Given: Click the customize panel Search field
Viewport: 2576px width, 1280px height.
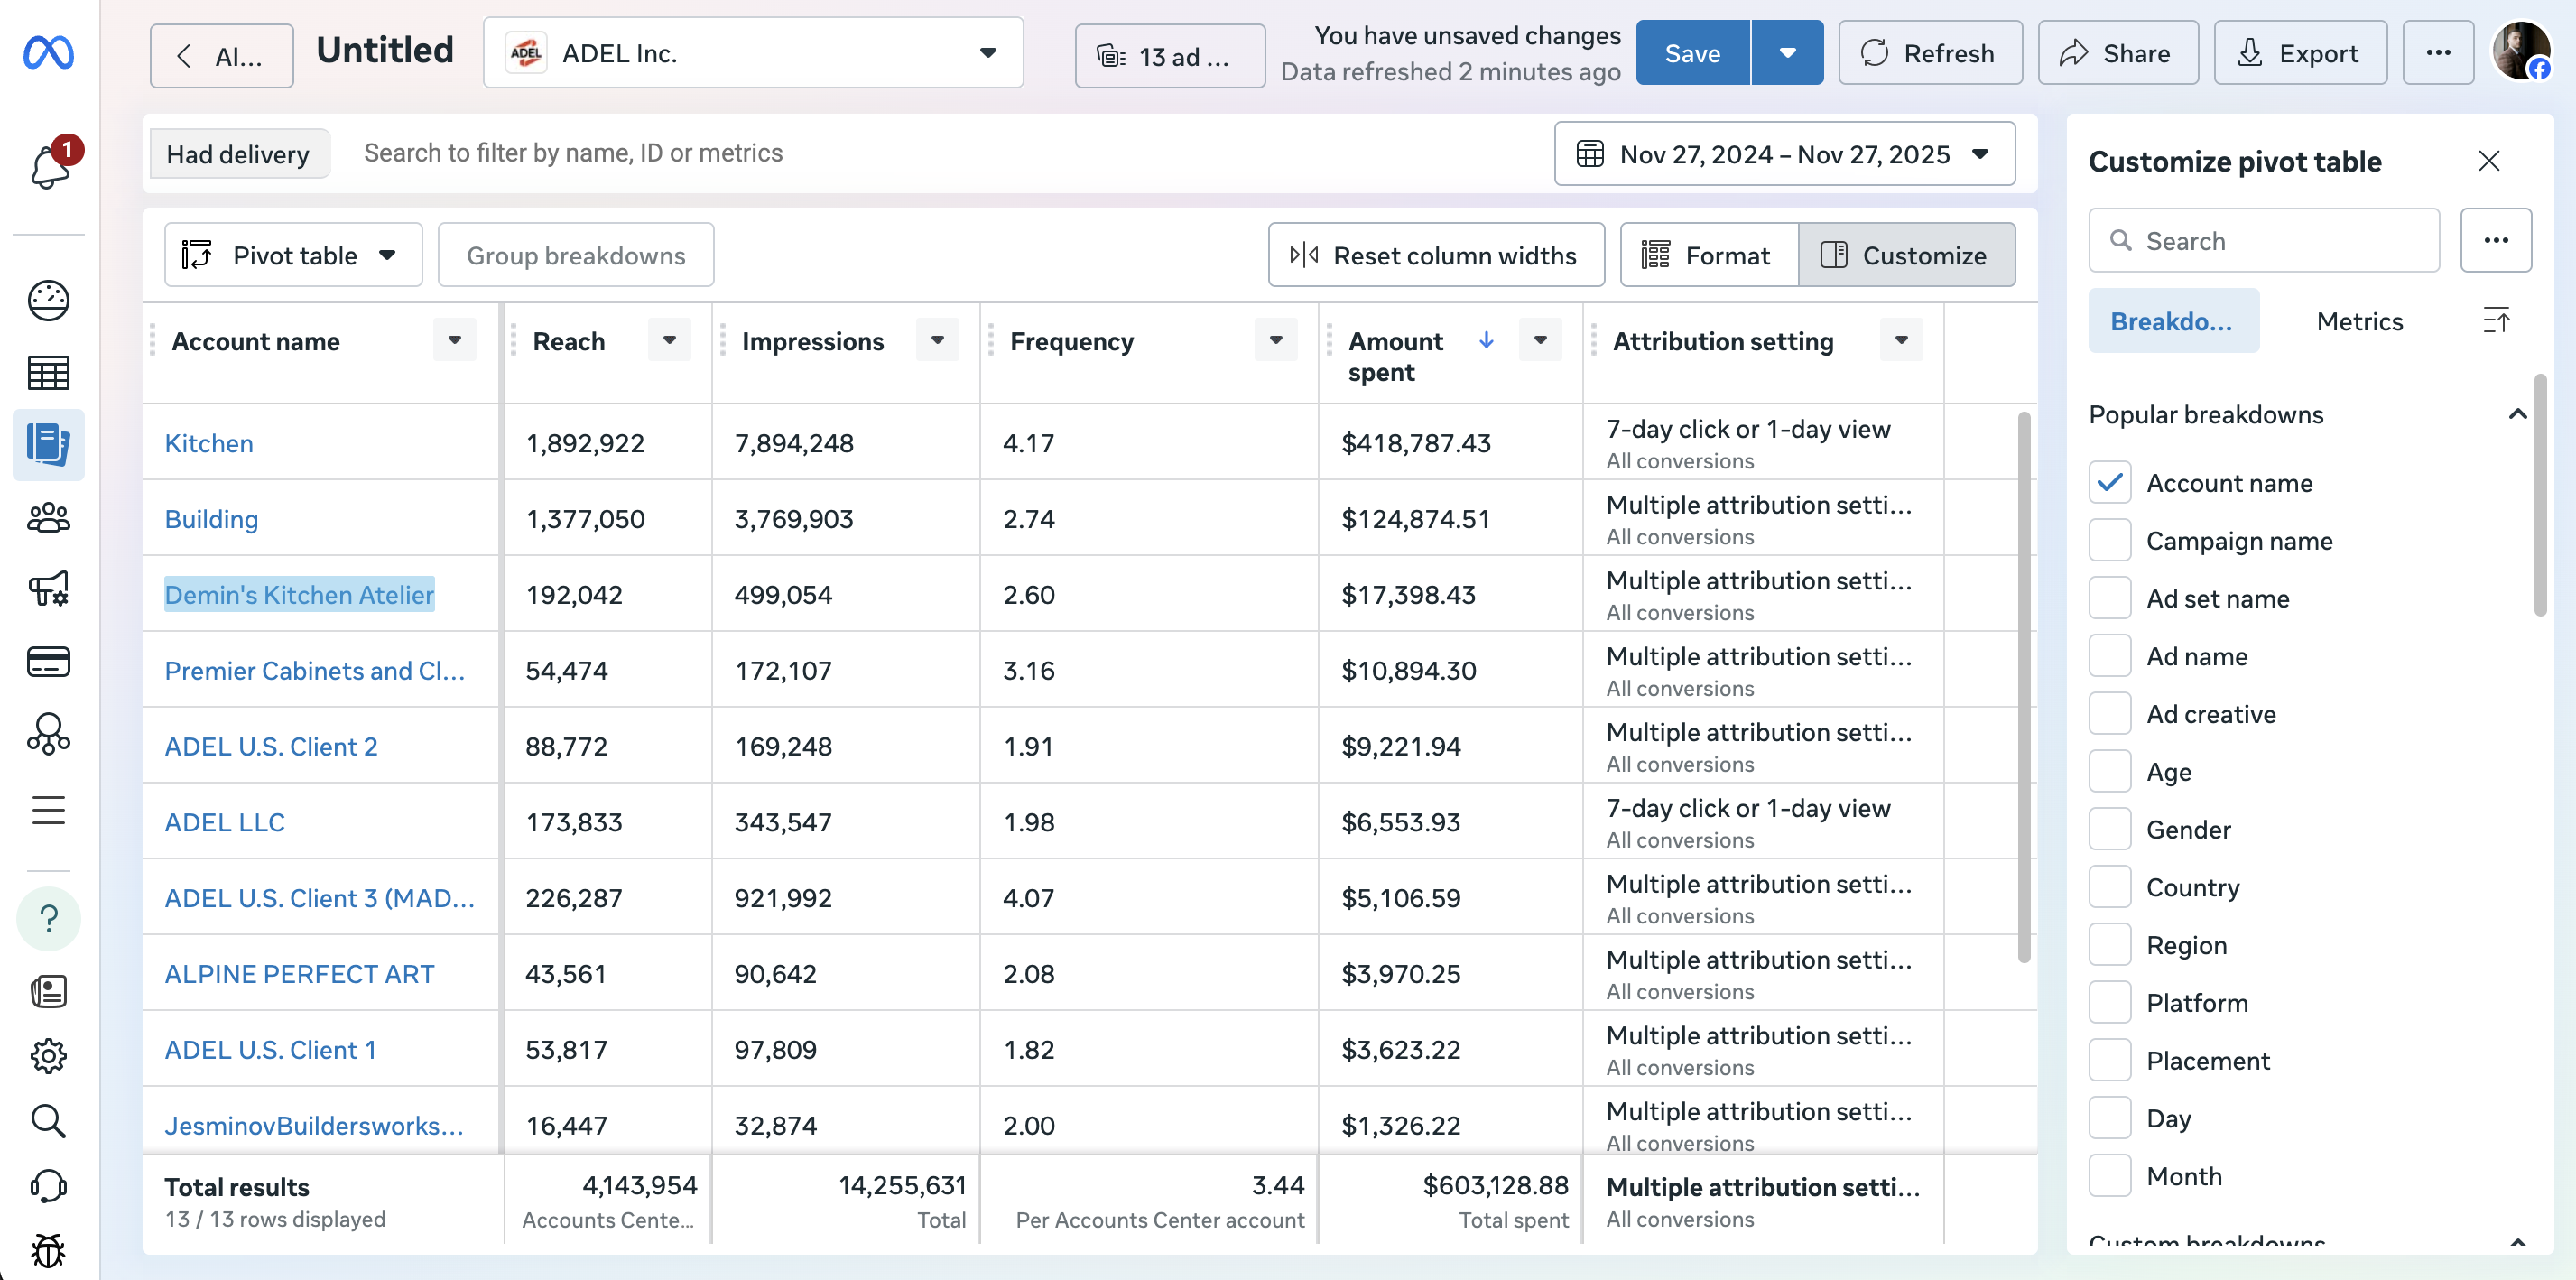Looking at the screenshot, I should pos(2263,240).
